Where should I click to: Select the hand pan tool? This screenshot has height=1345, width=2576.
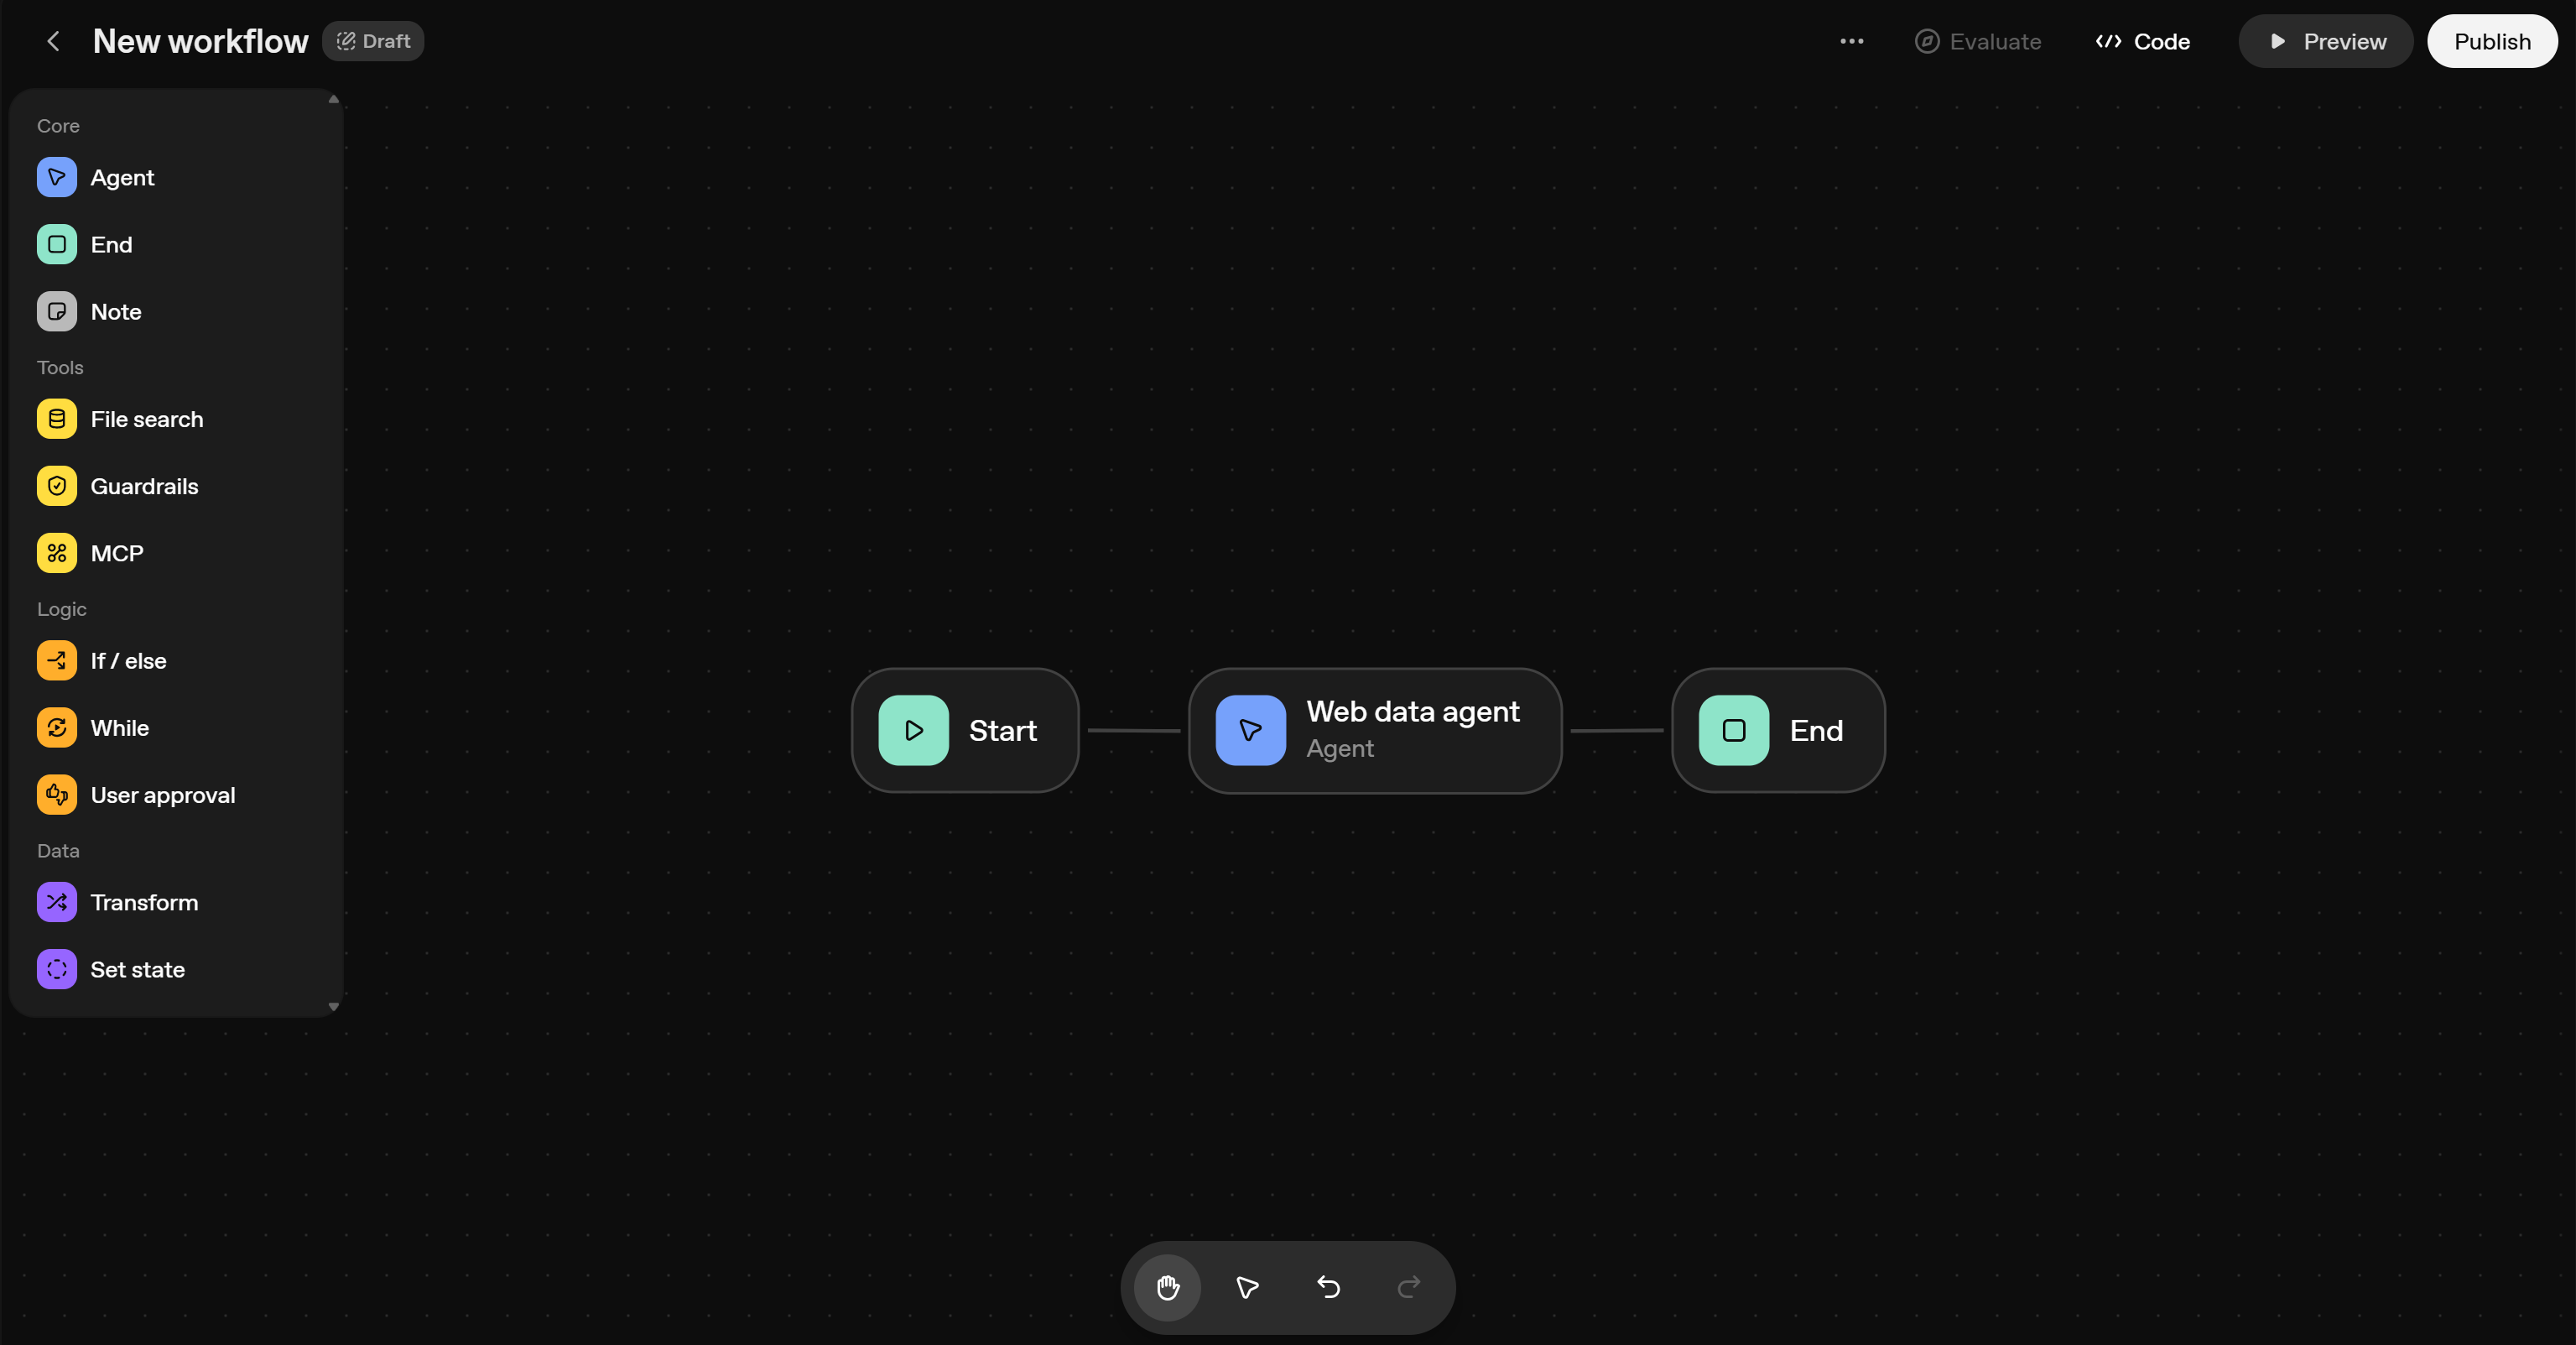1167,1288
